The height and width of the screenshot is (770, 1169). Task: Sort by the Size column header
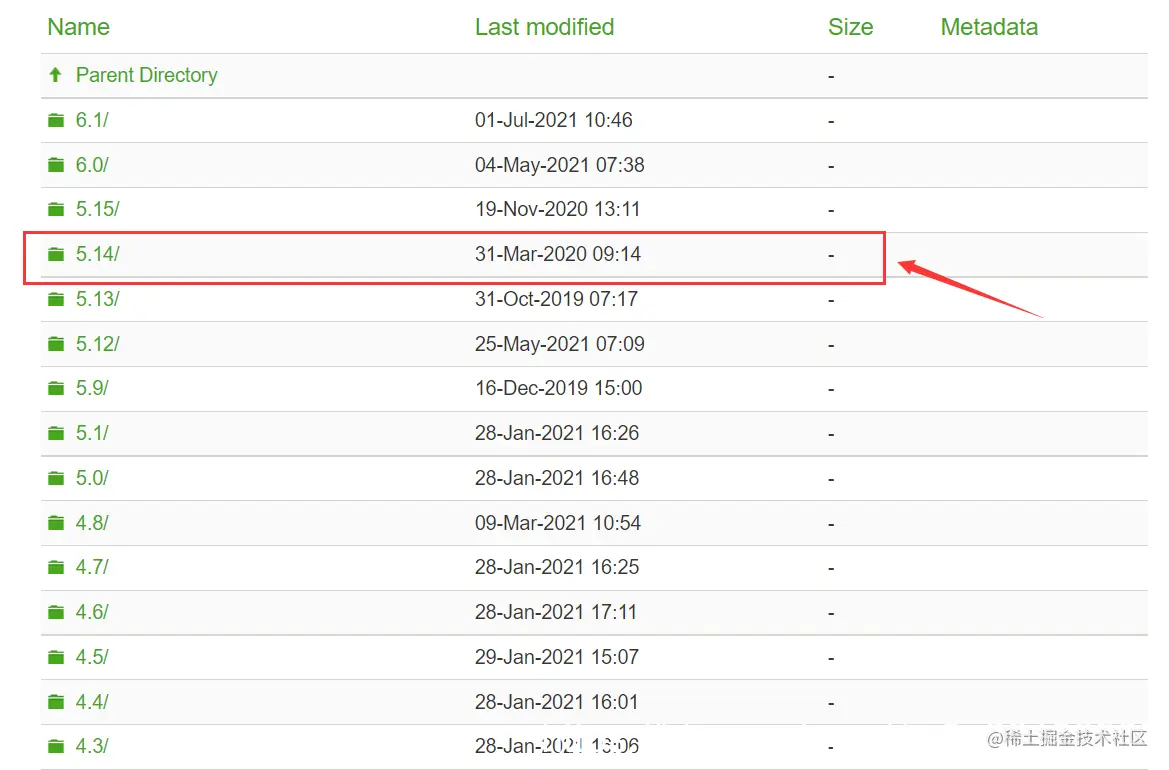(850, 27)
